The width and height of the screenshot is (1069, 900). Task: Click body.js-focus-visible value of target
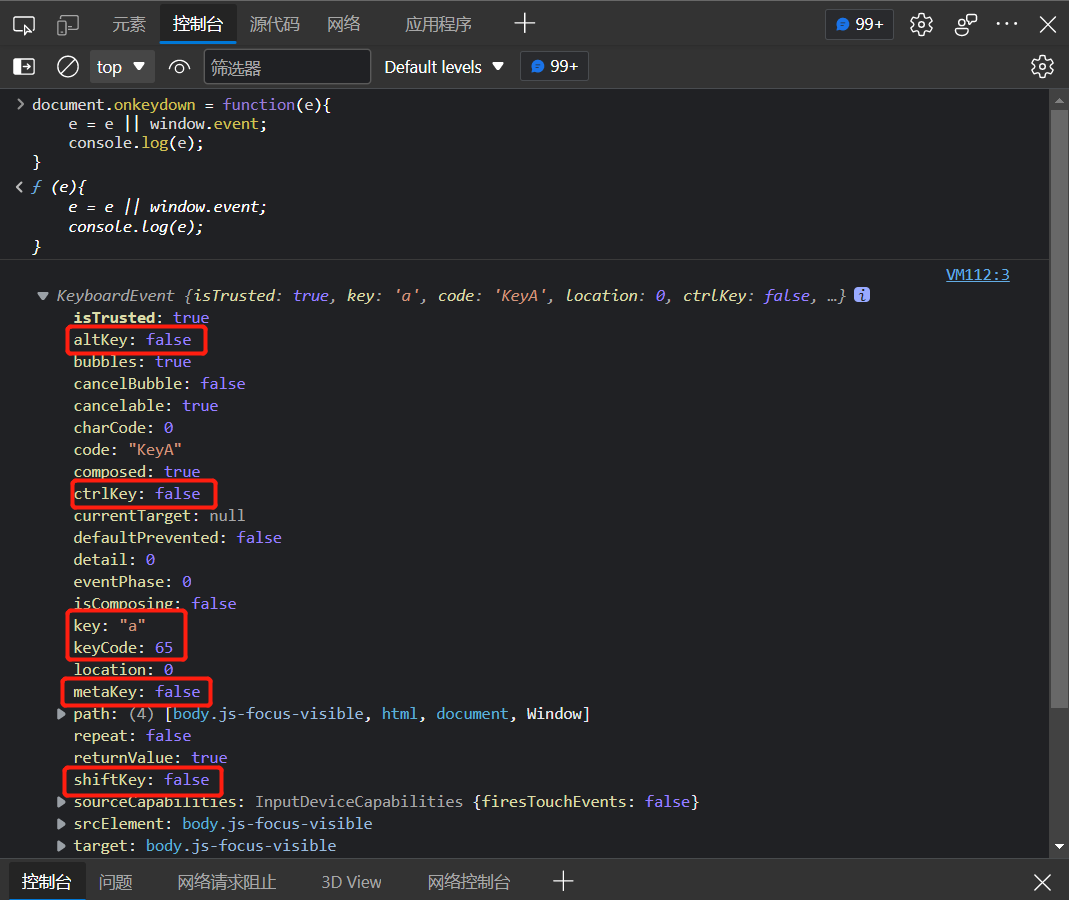[241, 845]
